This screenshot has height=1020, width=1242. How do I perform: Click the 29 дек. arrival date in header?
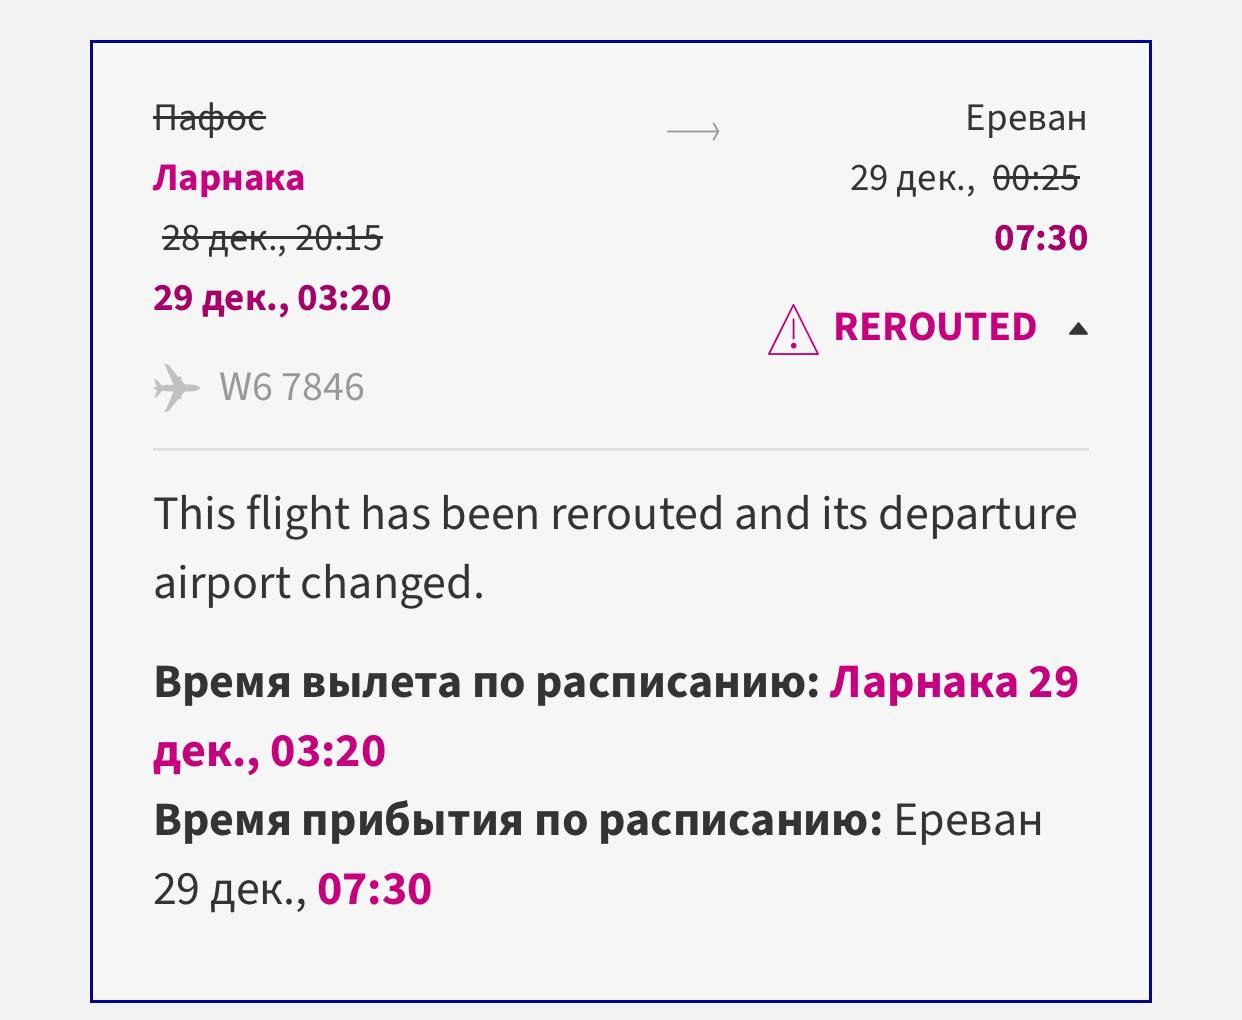click(x=911, y=179)
